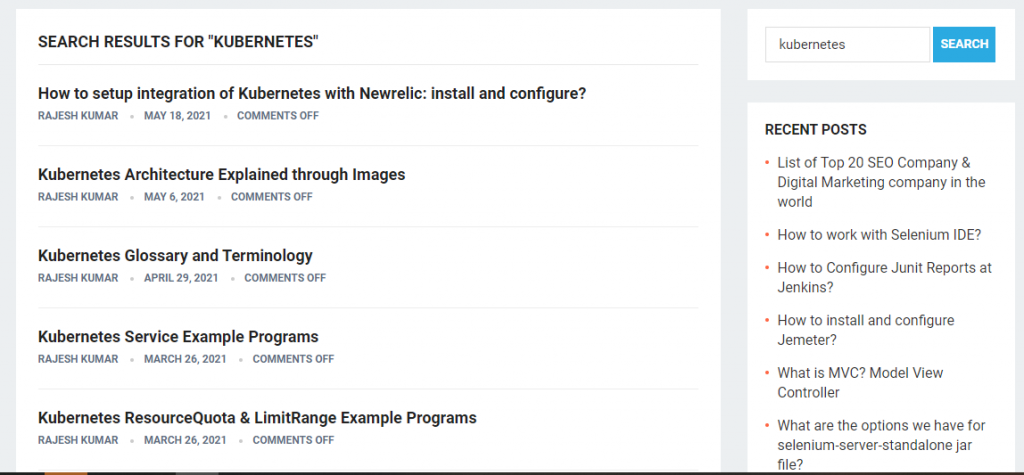Click author Rajesh Kumar under Architecture post
This screenshot has width=1024, height=475.
click(78, 197)
